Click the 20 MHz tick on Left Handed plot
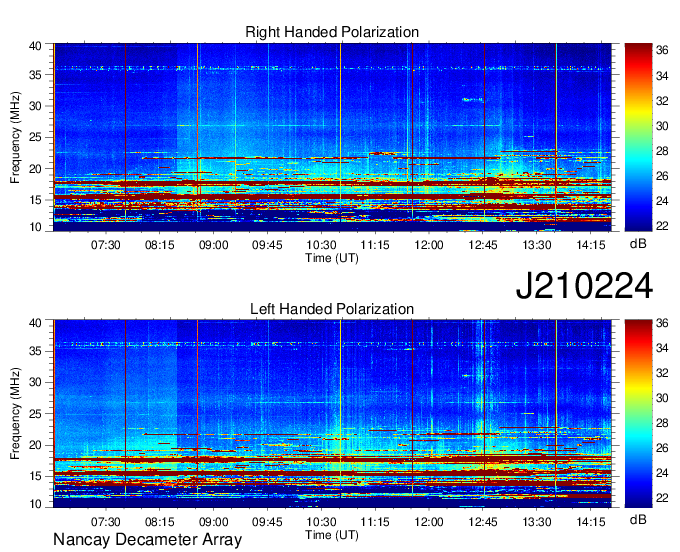The width and height of the screenshot is (680, 552). 35,445
